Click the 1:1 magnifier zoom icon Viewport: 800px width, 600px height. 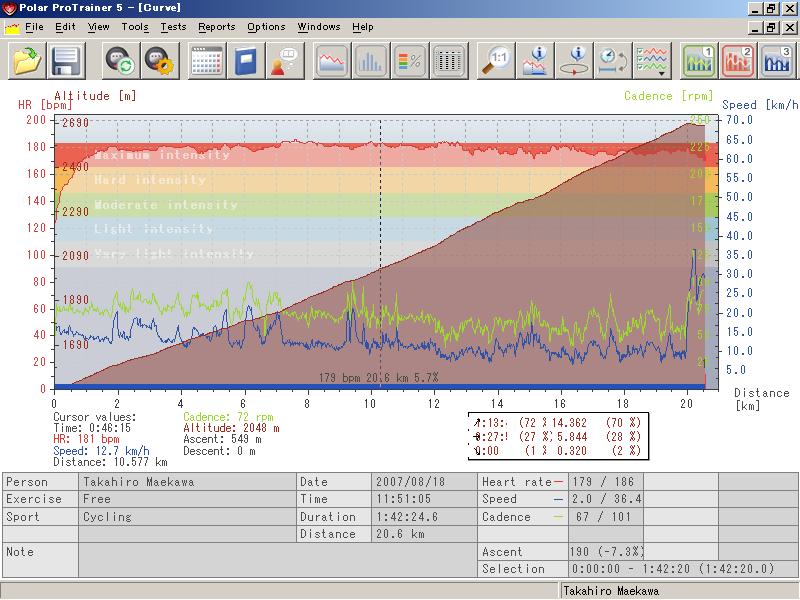(496, 60)
